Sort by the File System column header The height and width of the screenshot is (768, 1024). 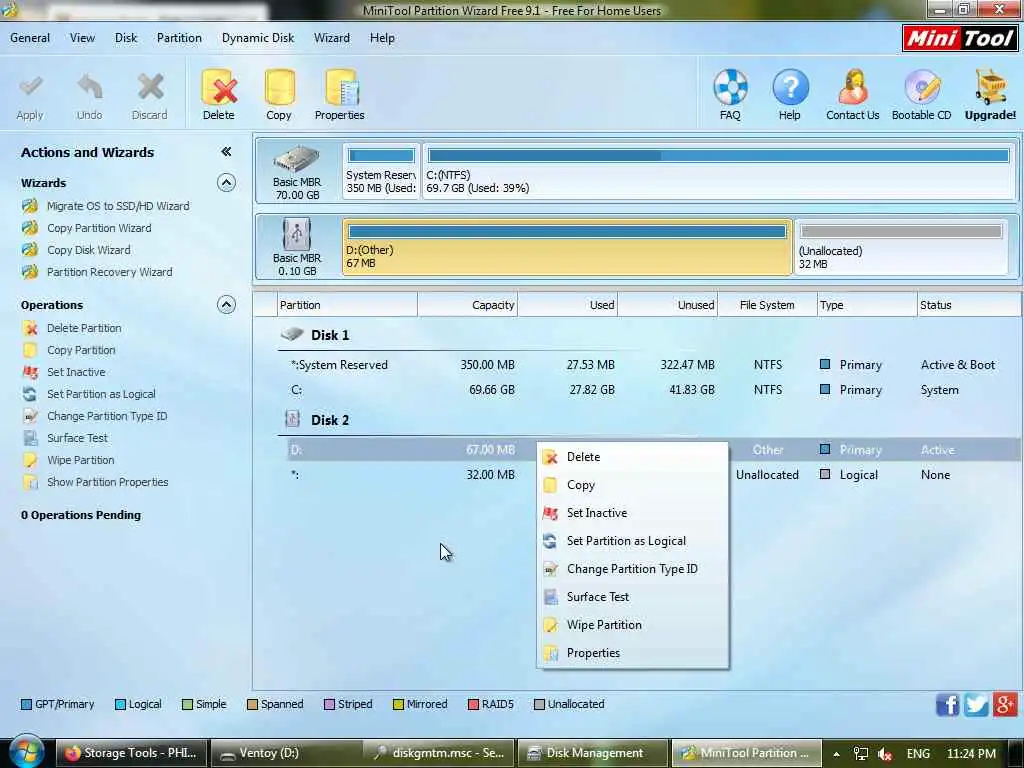click(767, 305)
